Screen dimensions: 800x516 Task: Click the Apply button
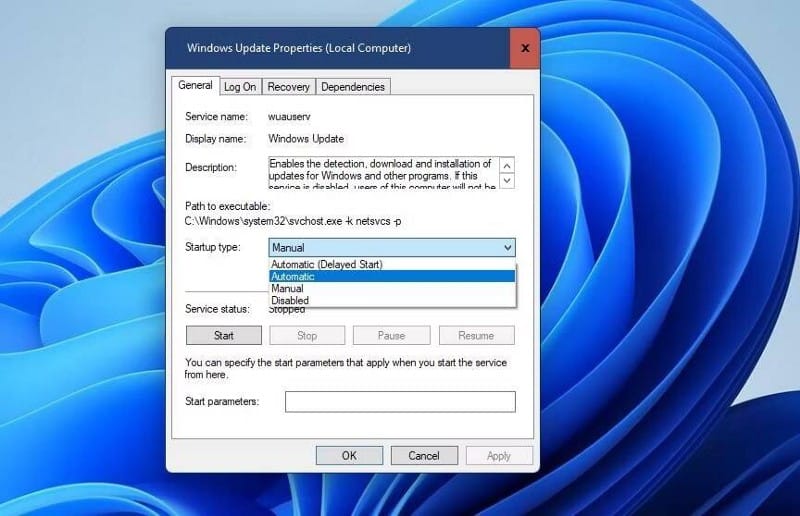[x=498, y=455]
